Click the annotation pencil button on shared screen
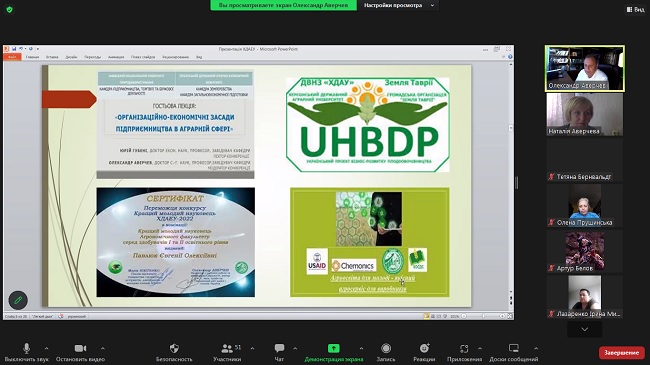 [18, 300]
